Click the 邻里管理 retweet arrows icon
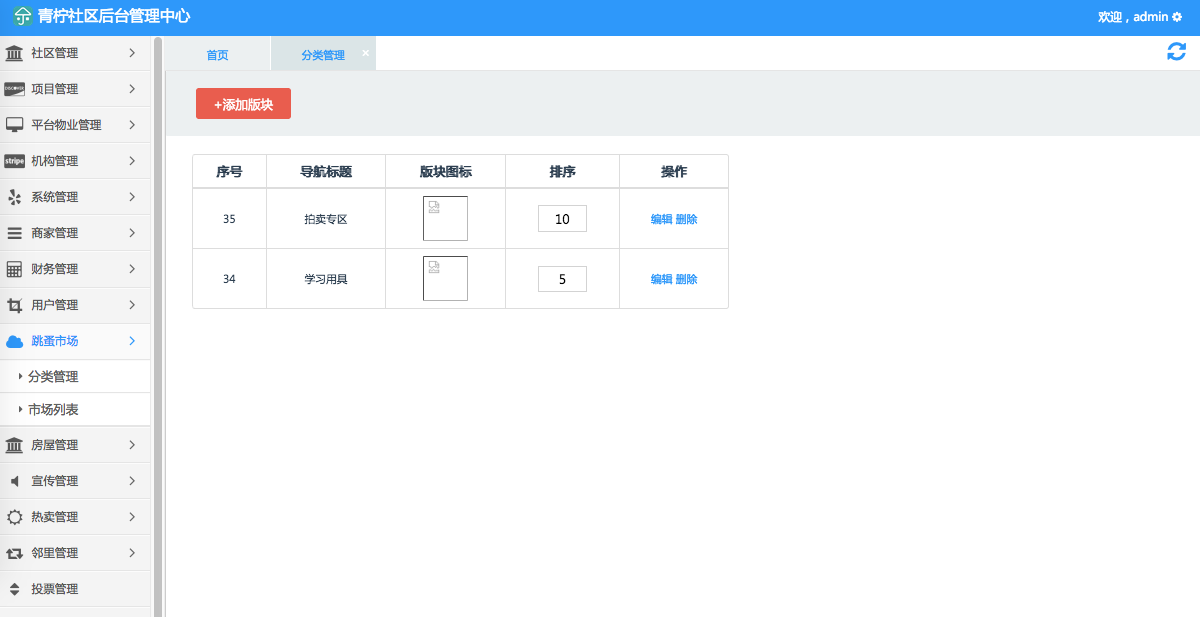This screenshot has width=1200, height=617. [x=14, y=553]
